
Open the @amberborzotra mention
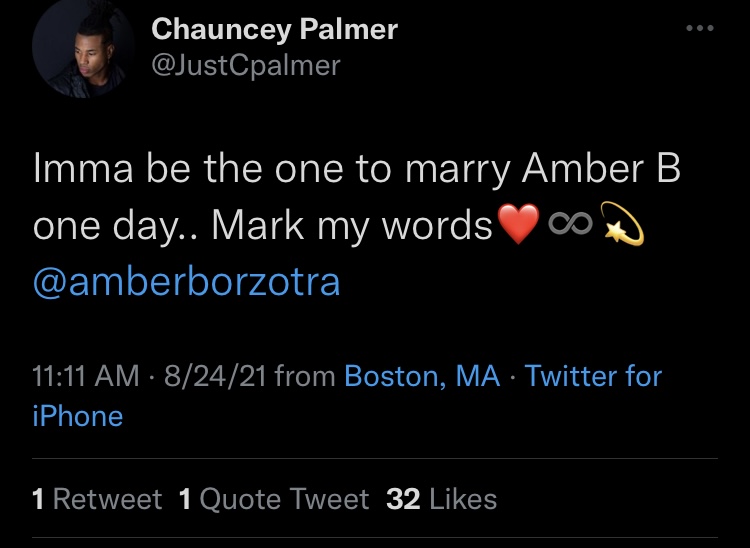[187, 282]
